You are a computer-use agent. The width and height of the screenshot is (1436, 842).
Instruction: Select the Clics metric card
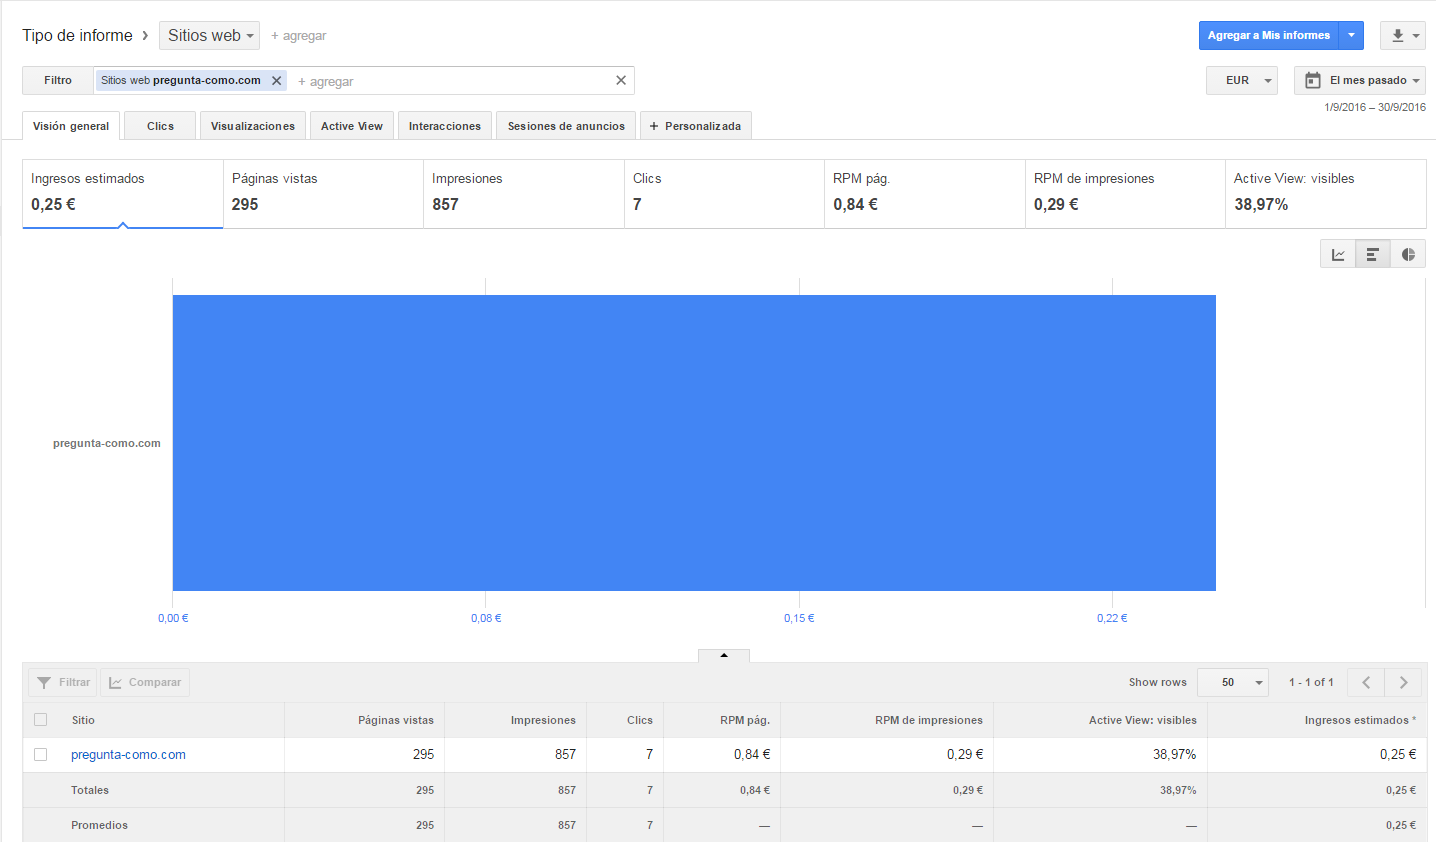pos(725,194)
